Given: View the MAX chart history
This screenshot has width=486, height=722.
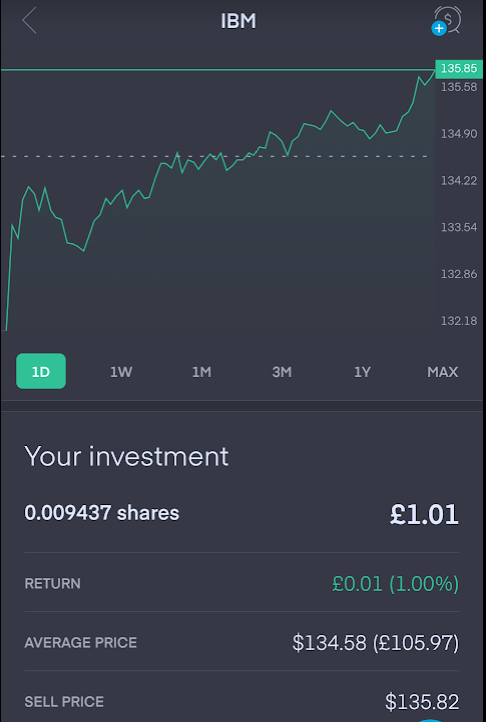Looking at the screenshot, I should click(443, 372).
